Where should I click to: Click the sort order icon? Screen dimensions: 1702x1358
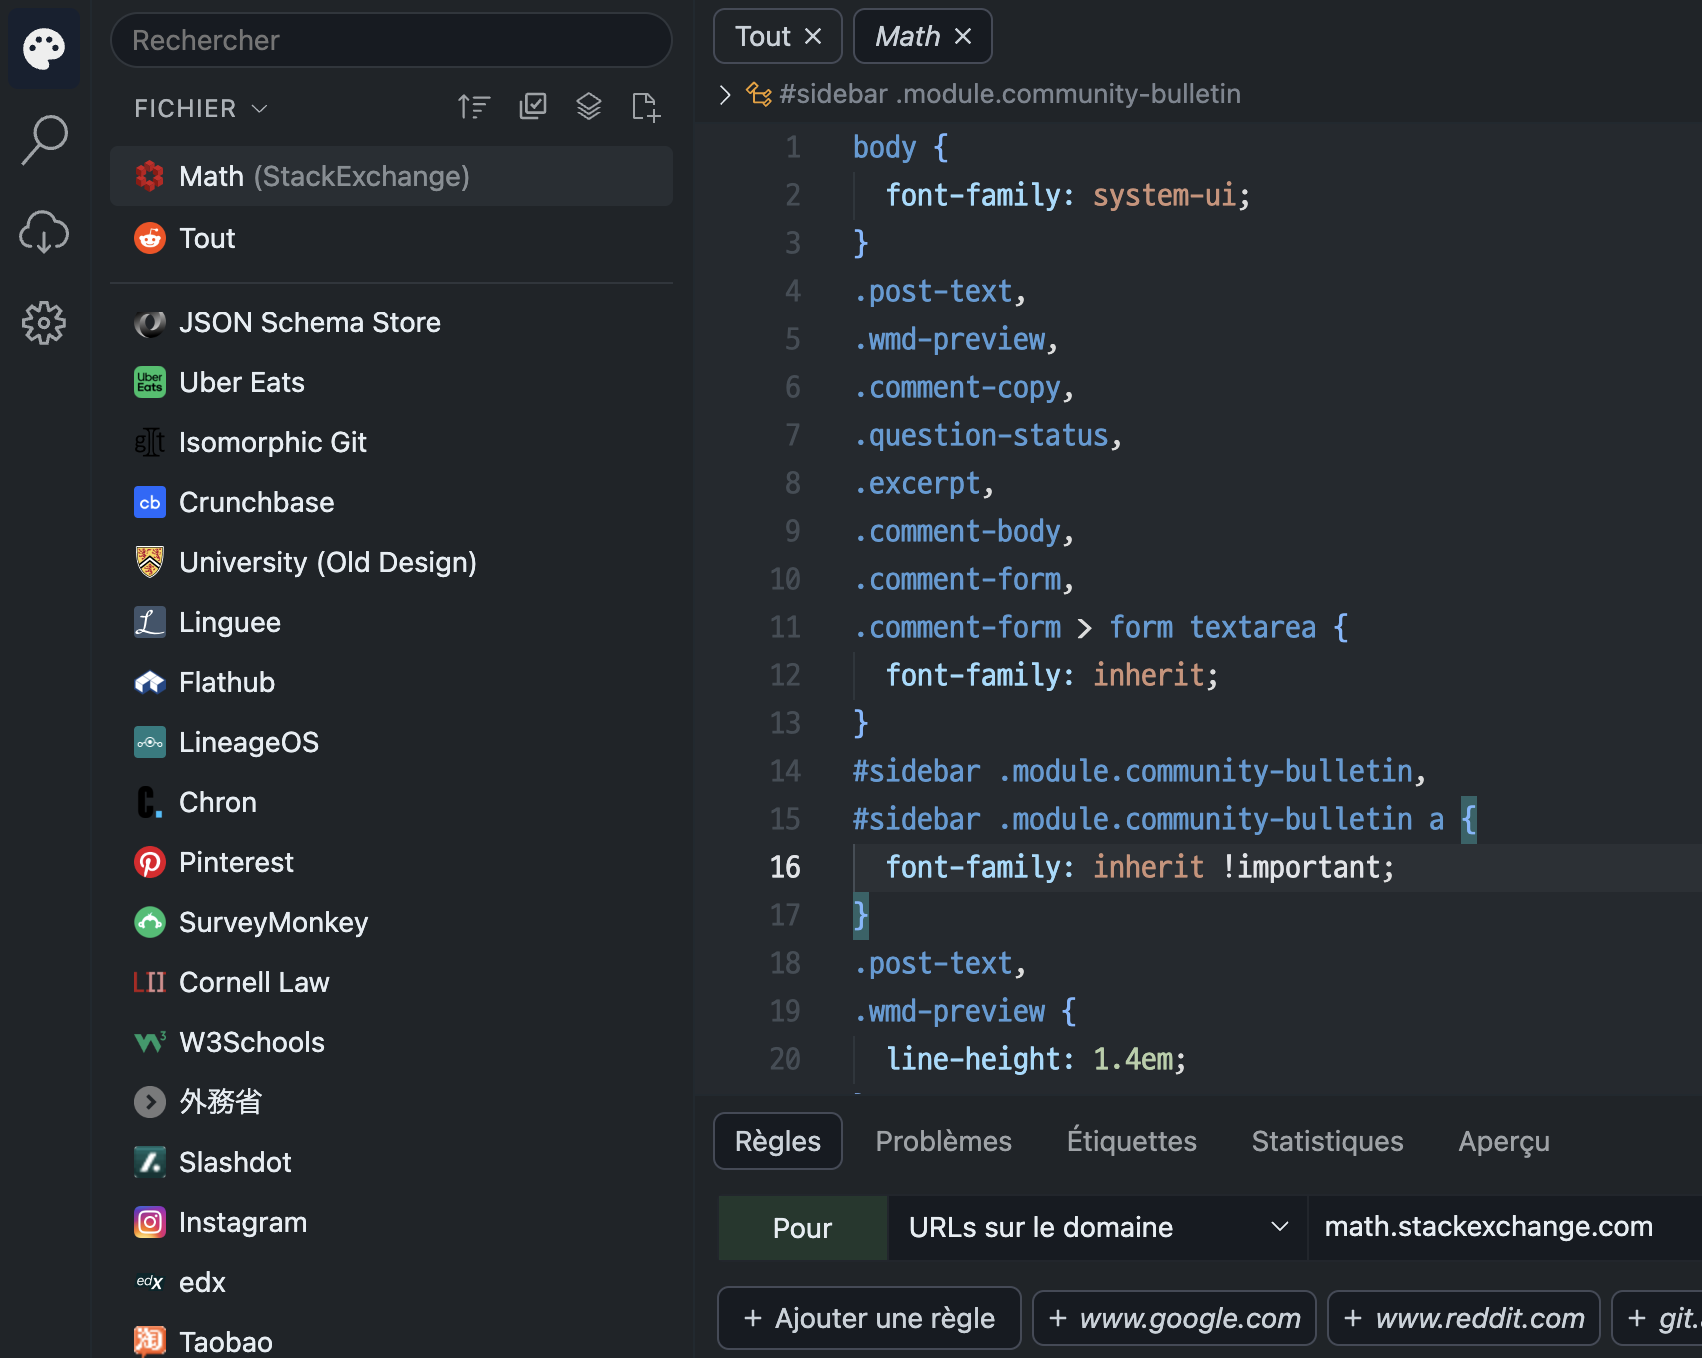click(x=474, y=107)
